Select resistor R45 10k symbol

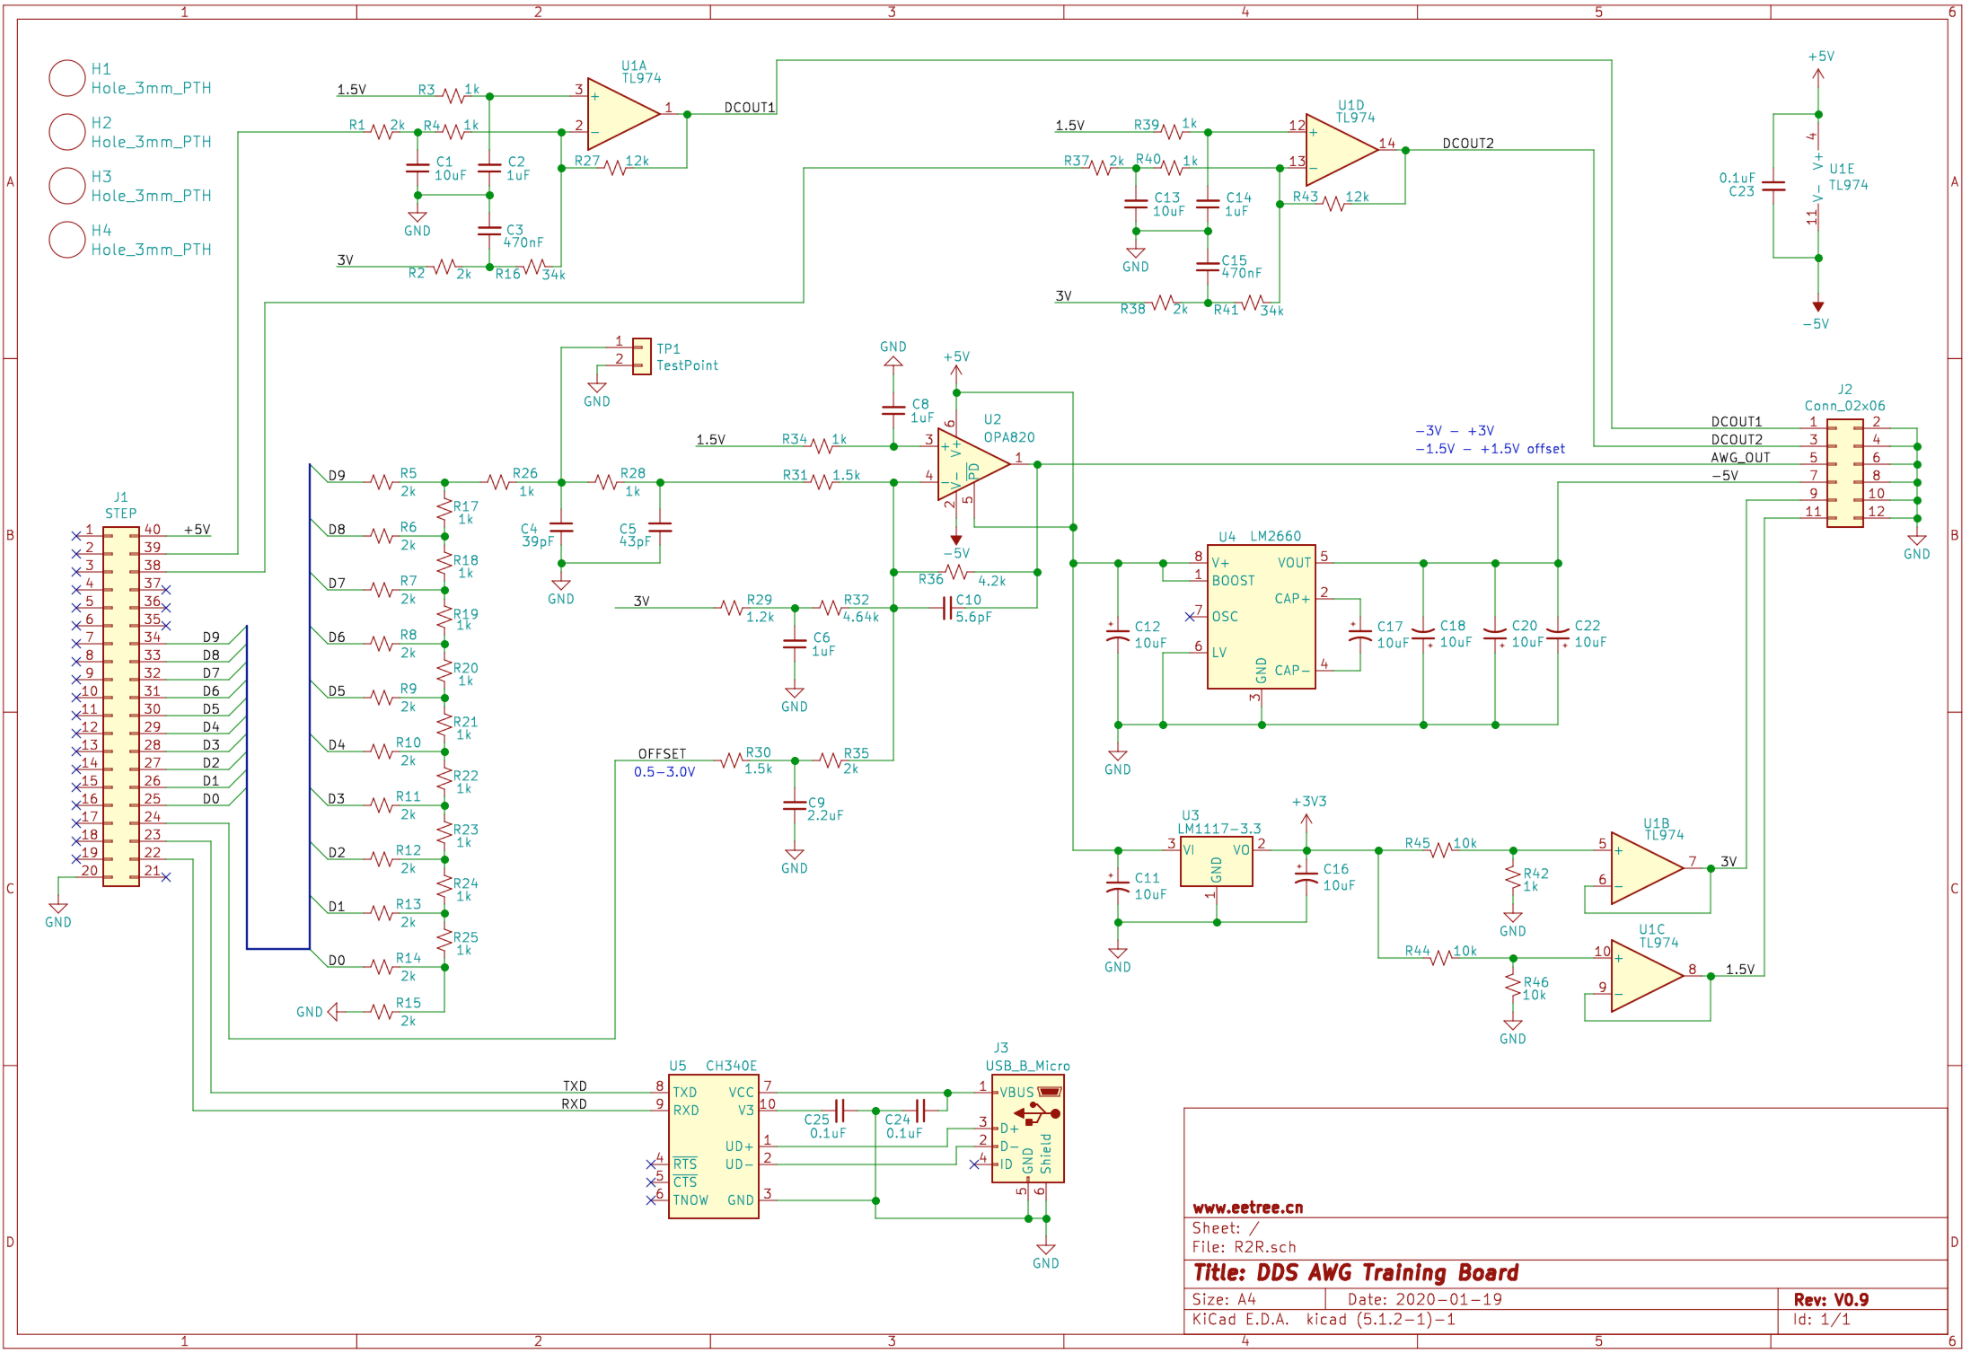click(1441, 850)
